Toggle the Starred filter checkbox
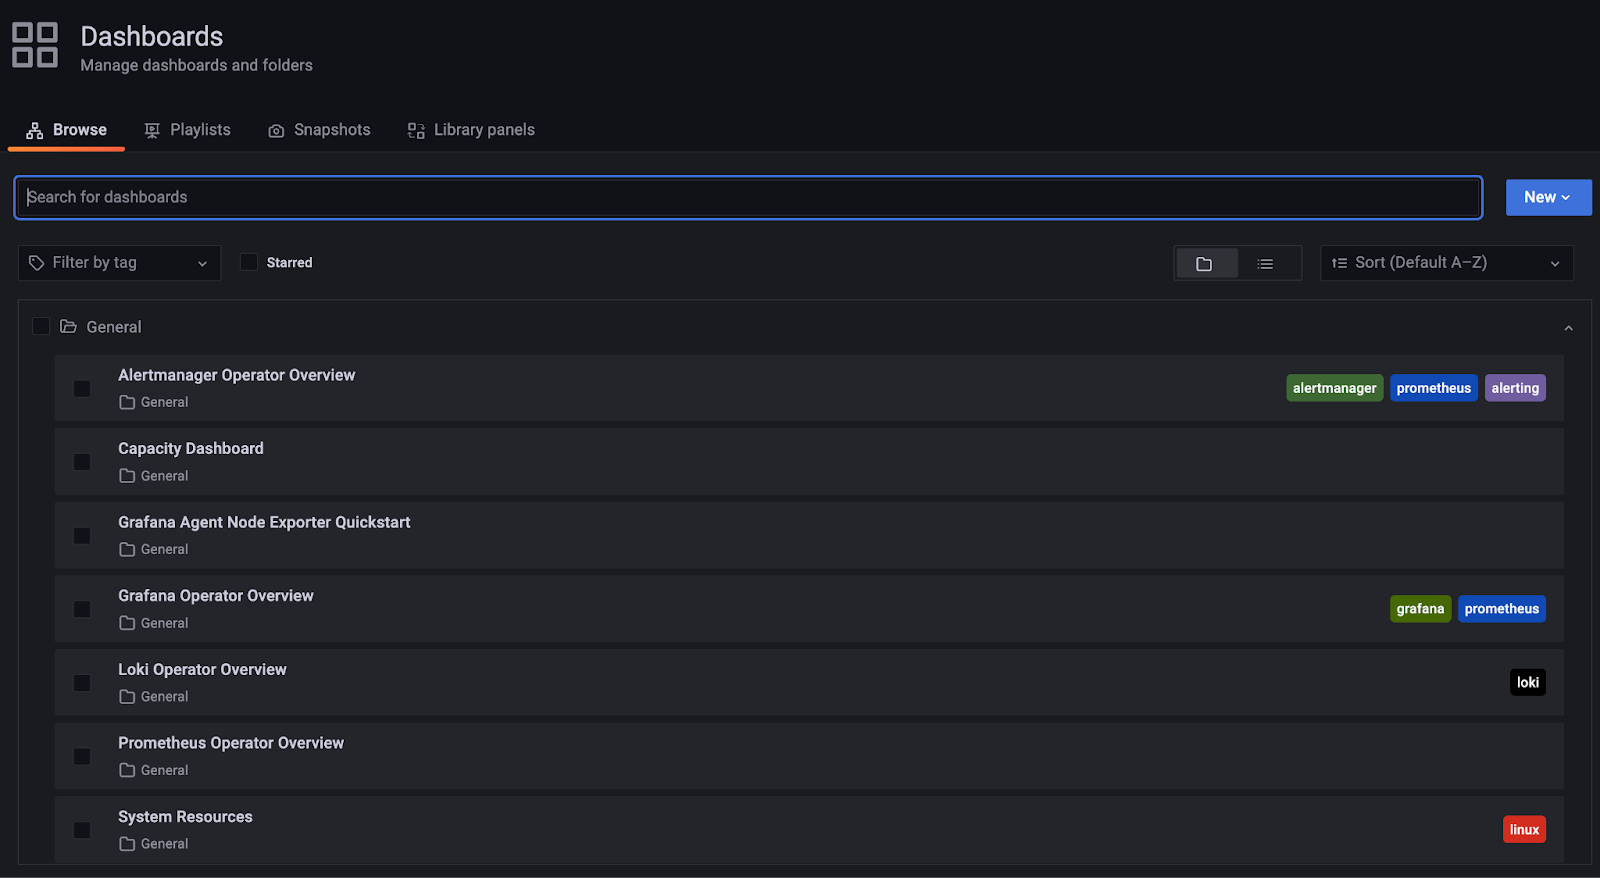 click(x=249, y=262)
